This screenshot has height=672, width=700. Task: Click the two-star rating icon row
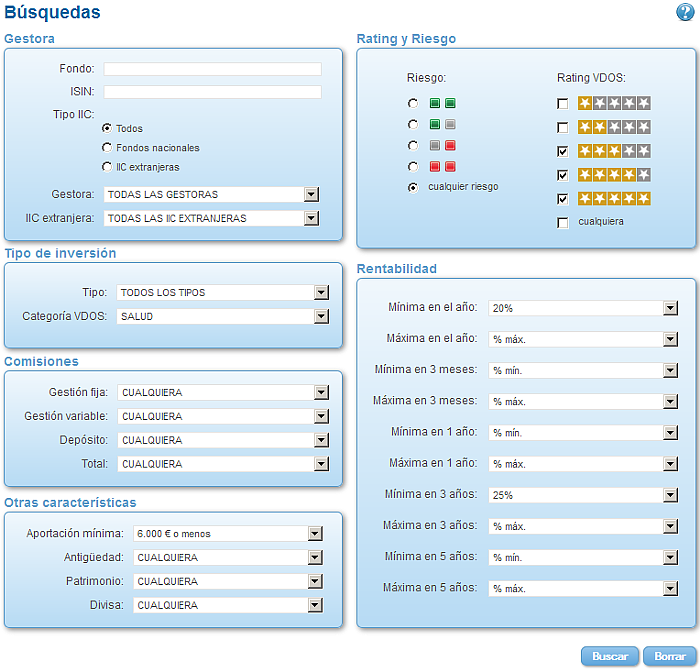(x=614, y=127)
